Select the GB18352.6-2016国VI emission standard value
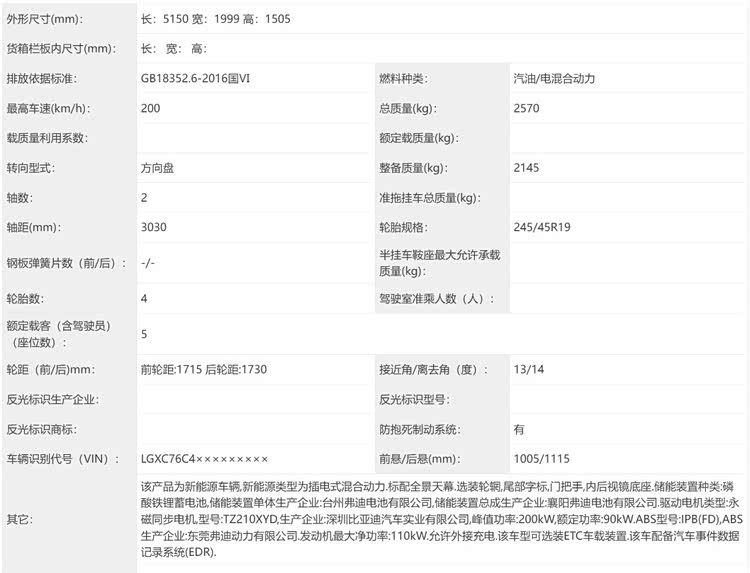 click(202, 78)
